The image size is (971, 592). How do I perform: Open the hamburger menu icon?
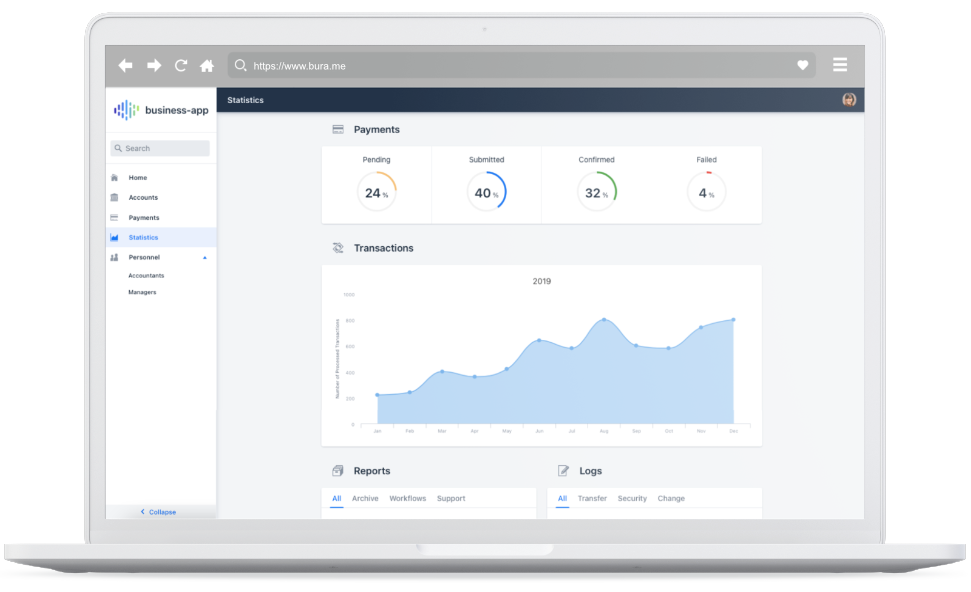click(x=840, y=65)
